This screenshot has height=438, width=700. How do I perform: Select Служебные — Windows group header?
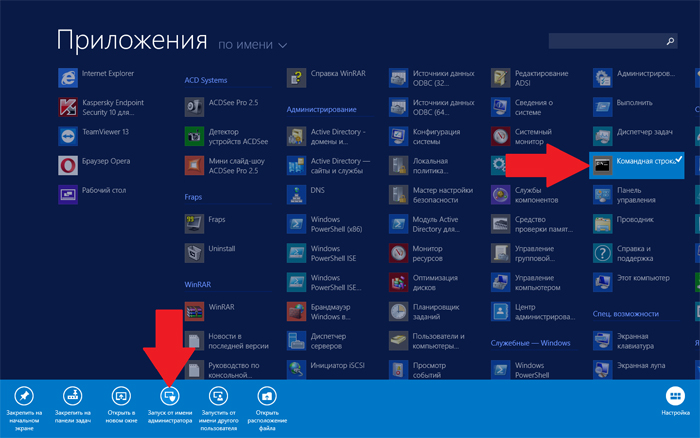click(530, 343)
